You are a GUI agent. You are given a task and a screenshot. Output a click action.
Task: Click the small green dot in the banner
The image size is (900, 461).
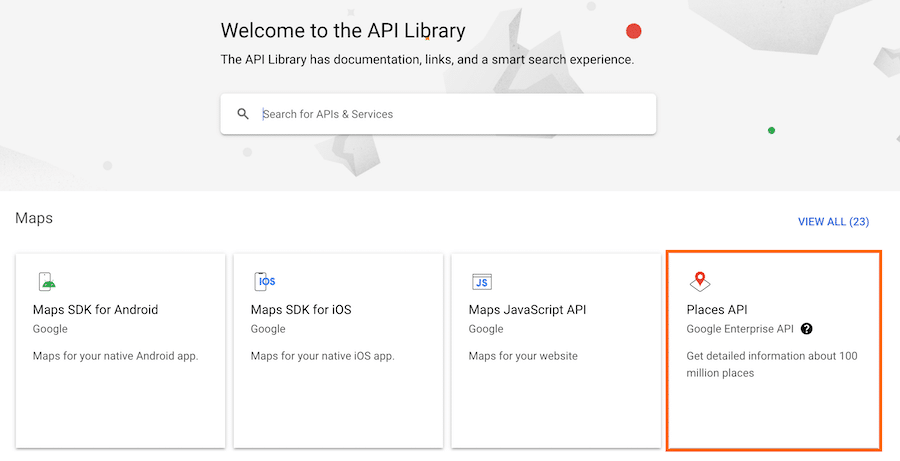pyautogui.click(x=771, y=130)
